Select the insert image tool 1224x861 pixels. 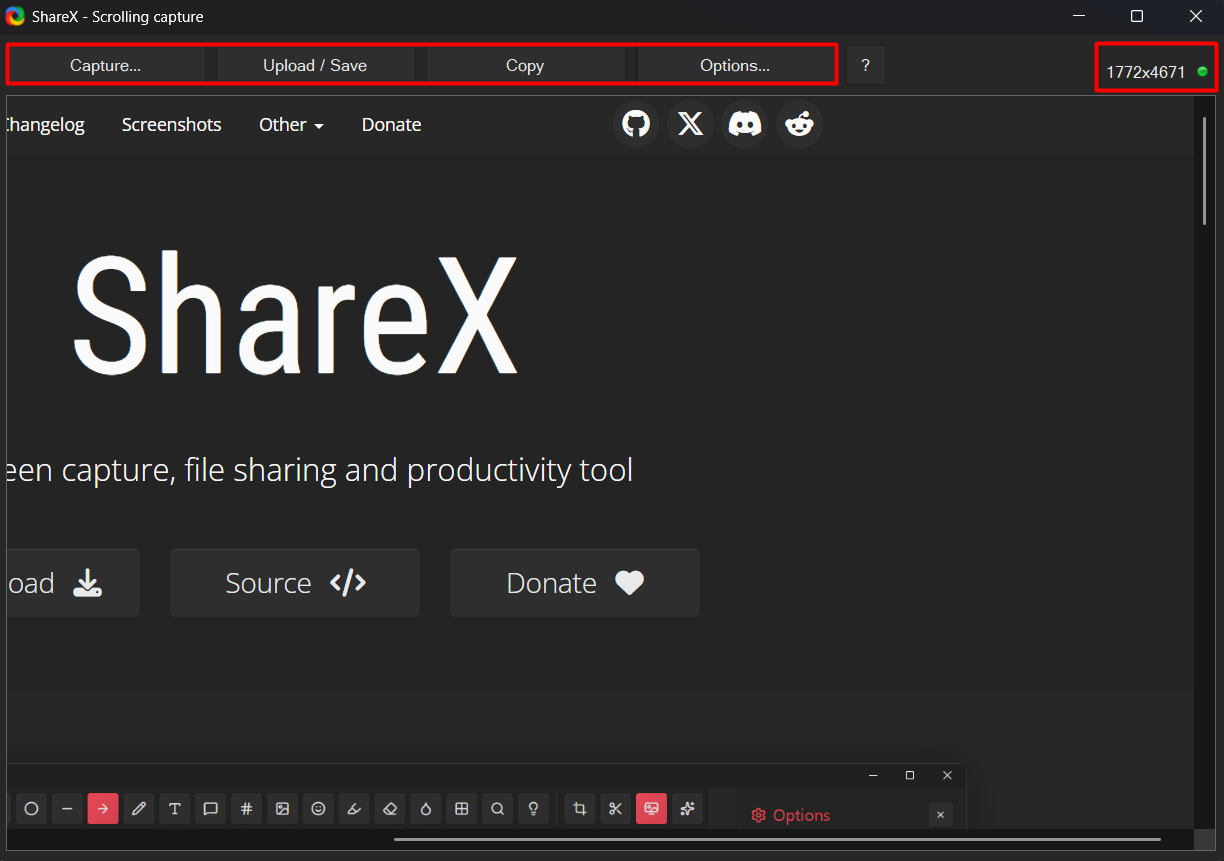click(283, 809)
